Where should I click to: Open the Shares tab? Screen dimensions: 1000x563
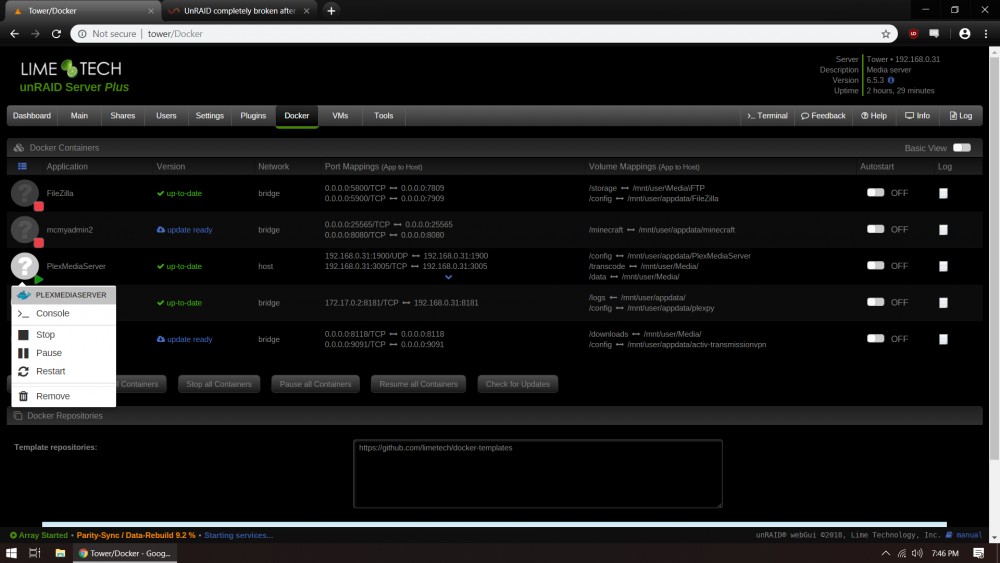tap(122, 116)
